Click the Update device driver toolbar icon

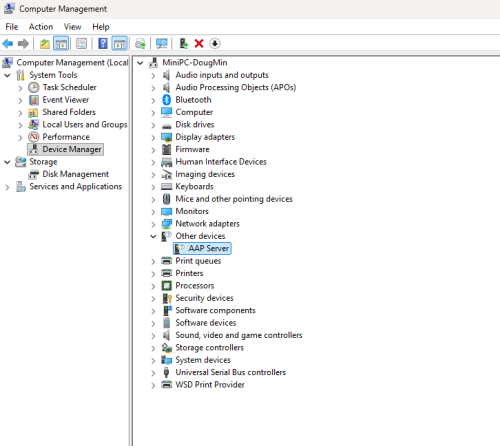[x=140, y=44]
